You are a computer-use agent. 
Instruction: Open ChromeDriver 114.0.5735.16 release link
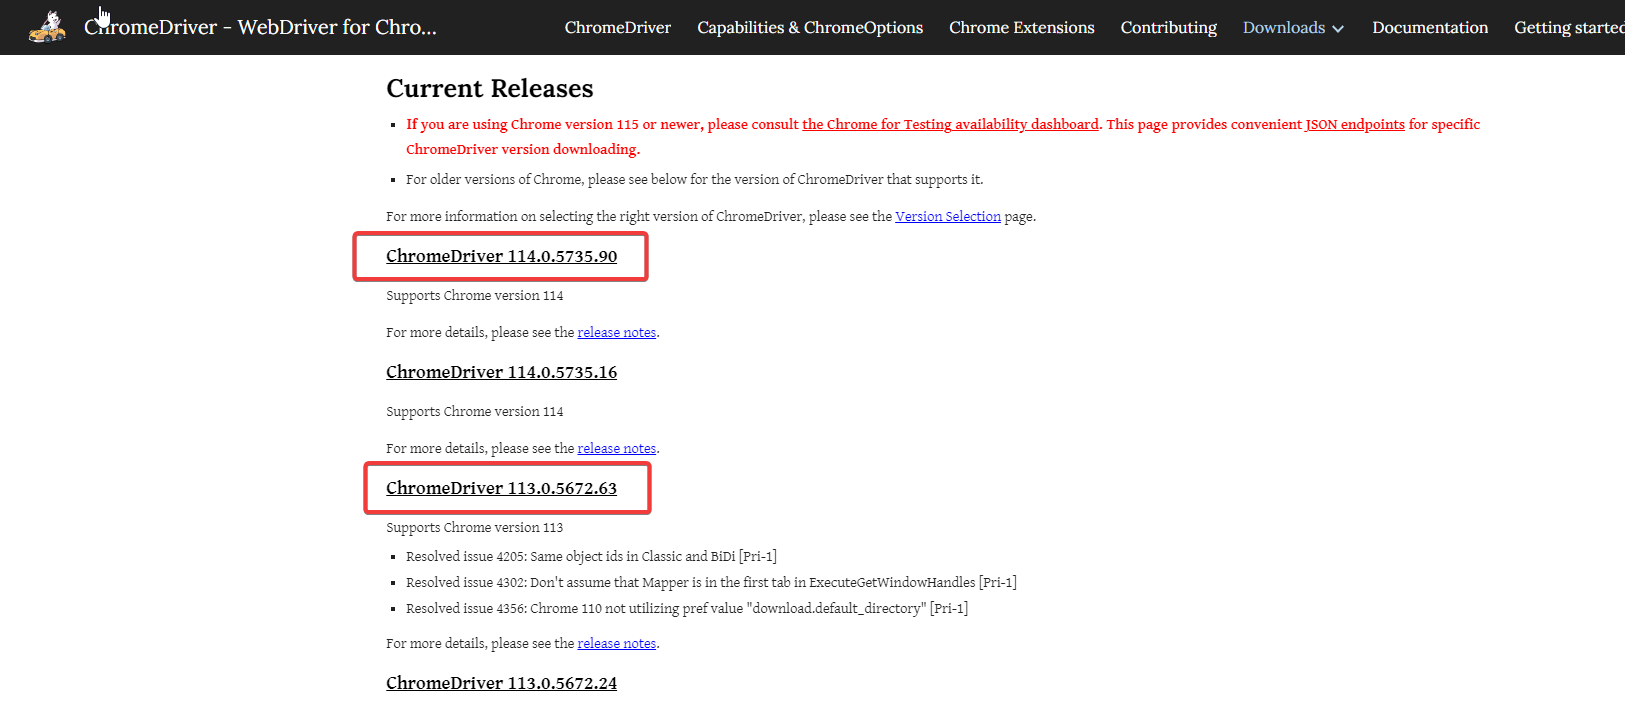tap(502, 372)
